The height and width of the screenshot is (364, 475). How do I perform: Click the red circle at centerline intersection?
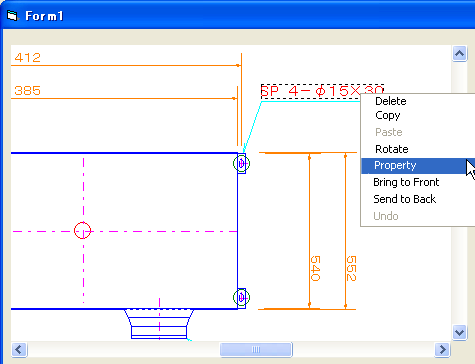(82, 230)
